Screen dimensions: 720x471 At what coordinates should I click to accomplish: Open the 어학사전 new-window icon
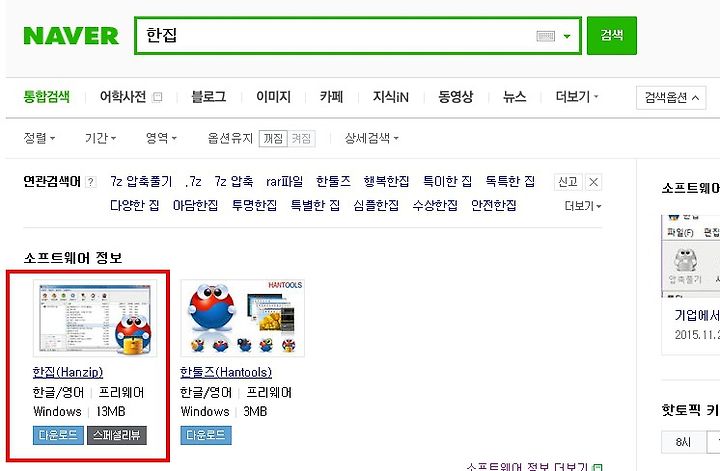pyautogui.click(x=158, y=97)
